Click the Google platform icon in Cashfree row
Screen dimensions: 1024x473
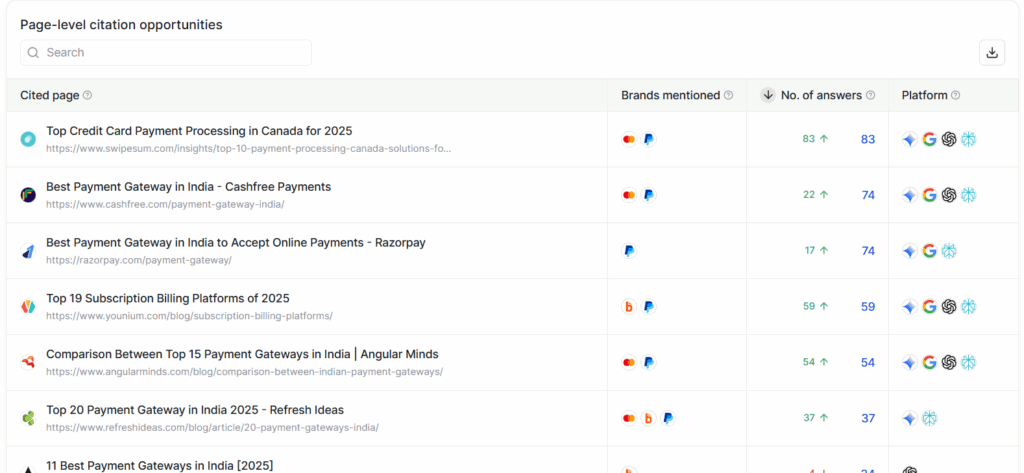tap(929, 195)
